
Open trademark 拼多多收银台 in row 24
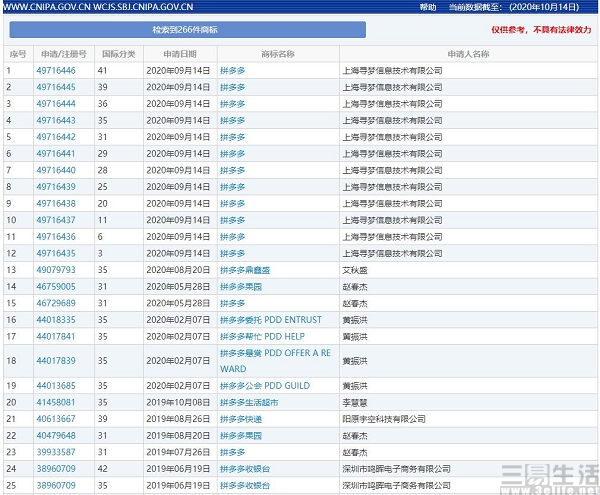[x=245, y=469]
